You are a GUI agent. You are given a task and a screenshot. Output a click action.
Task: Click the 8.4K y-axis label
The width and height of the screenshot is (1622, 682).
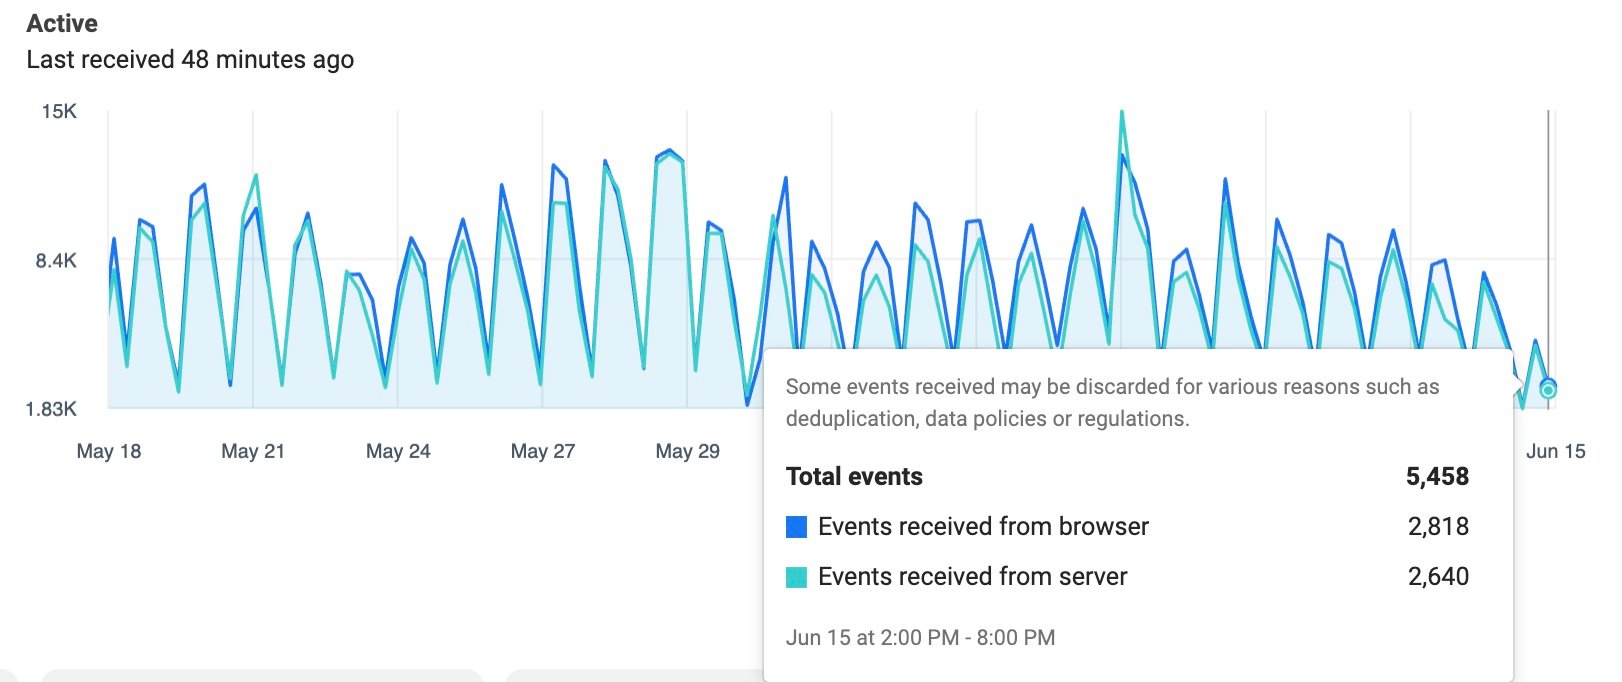click(56, 261)
